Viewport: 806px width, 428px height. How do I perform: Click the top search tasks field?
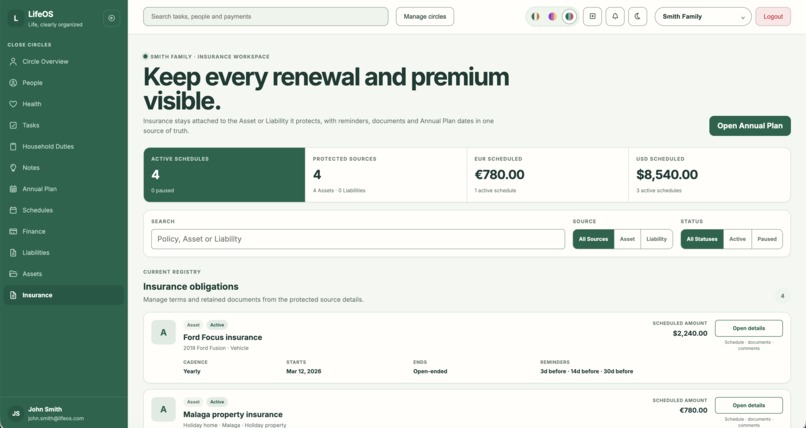click(266, 16)
